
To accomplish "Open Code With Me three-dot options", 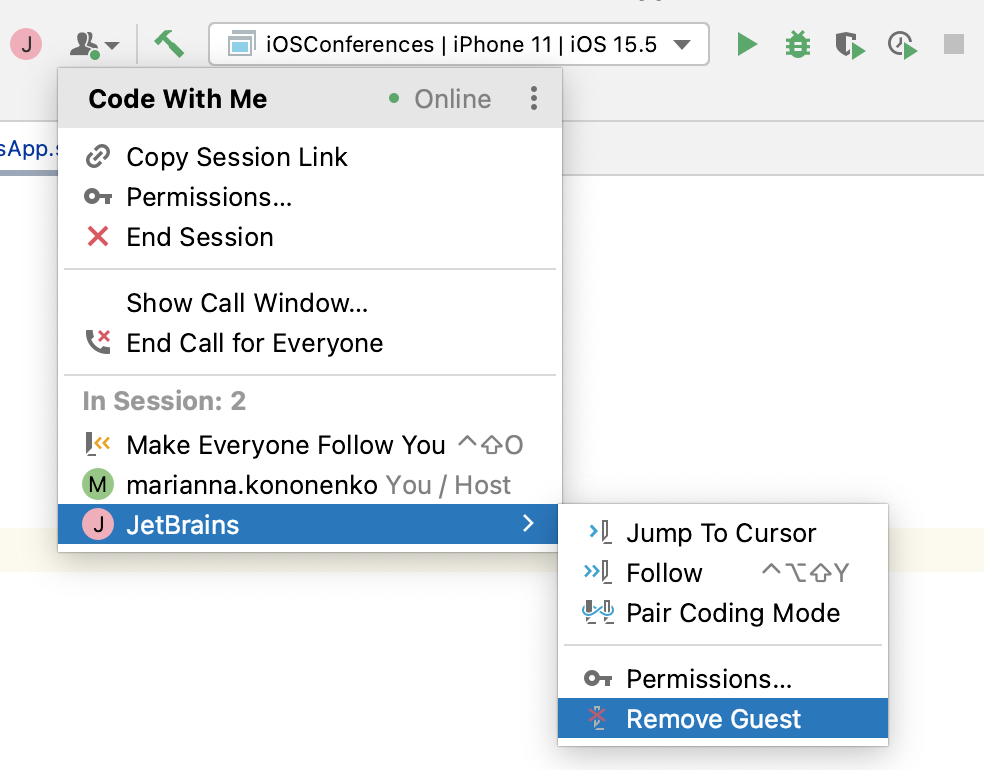I will tap(534, 98).
